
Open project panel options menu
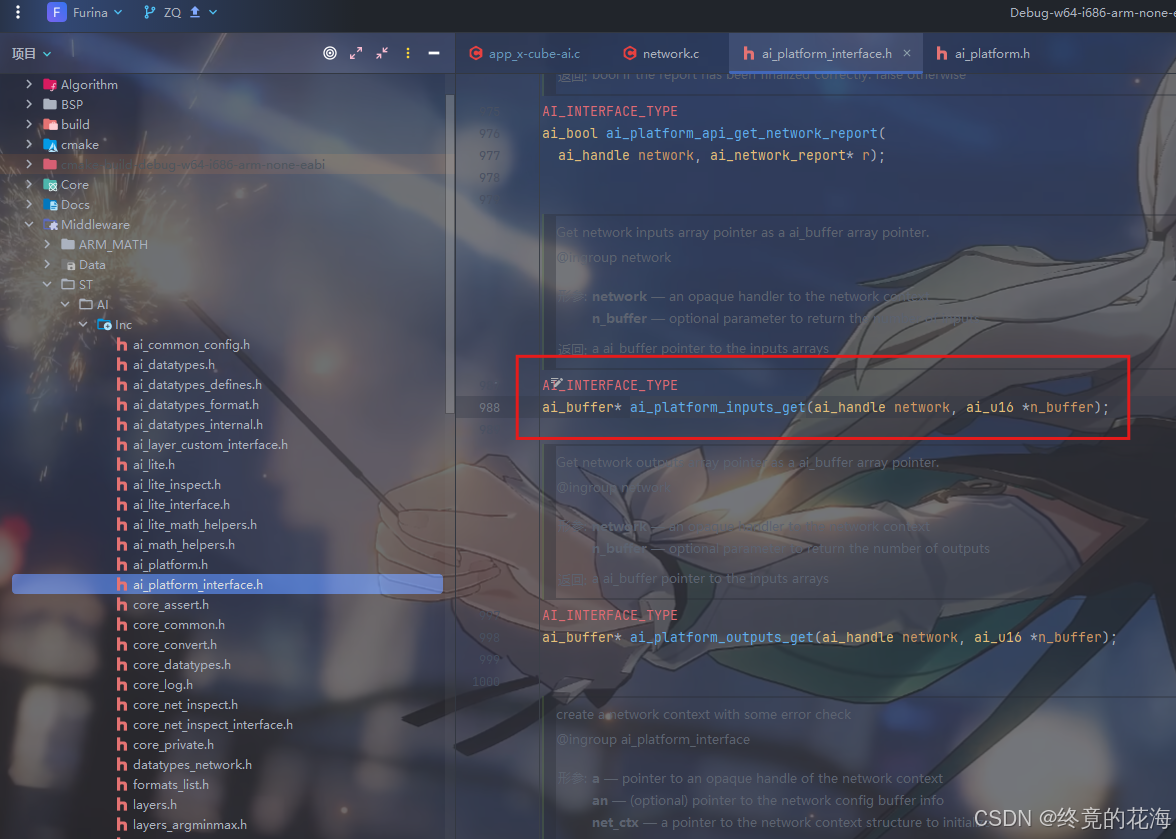[408, 53]
